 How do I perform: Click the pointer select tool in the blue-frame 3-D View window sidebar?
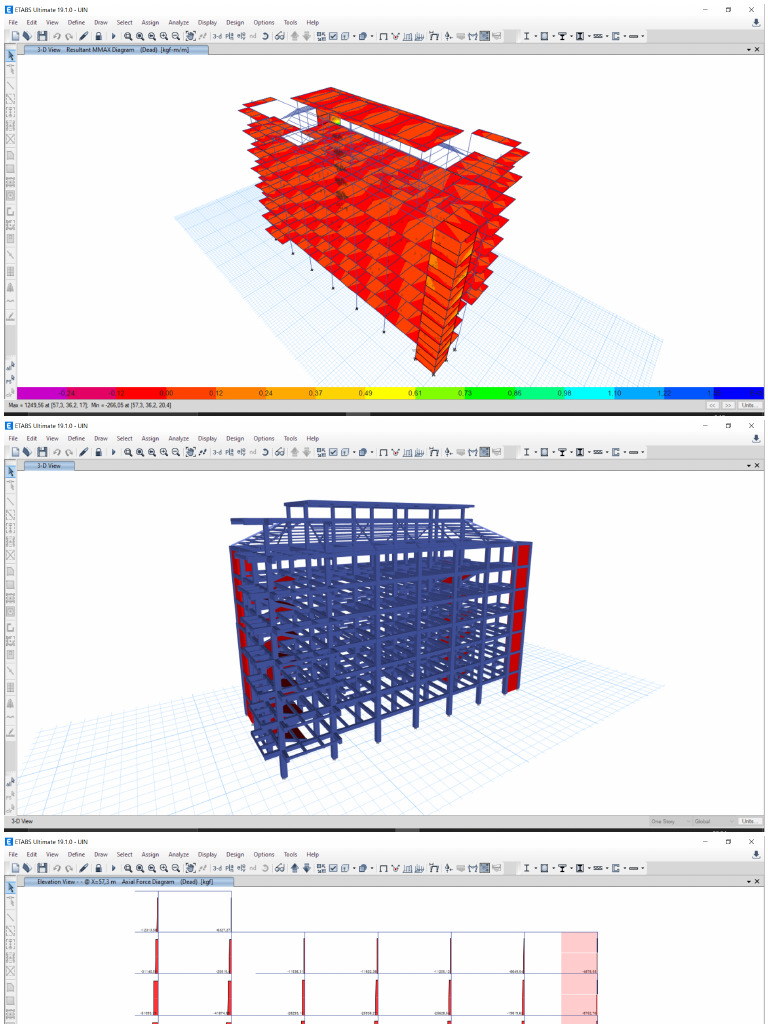[11, 472]
